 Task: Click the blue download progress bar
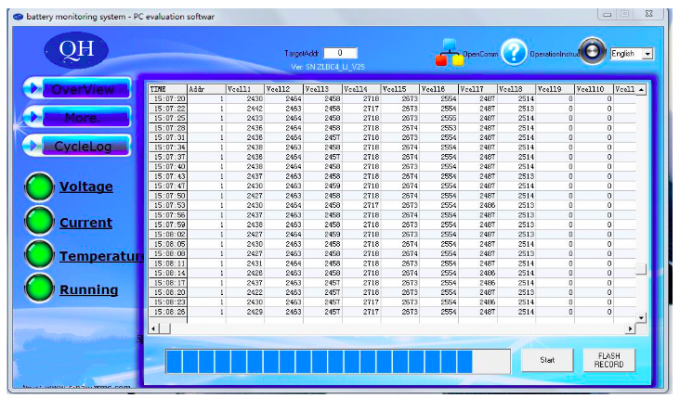tap(338, 361)
